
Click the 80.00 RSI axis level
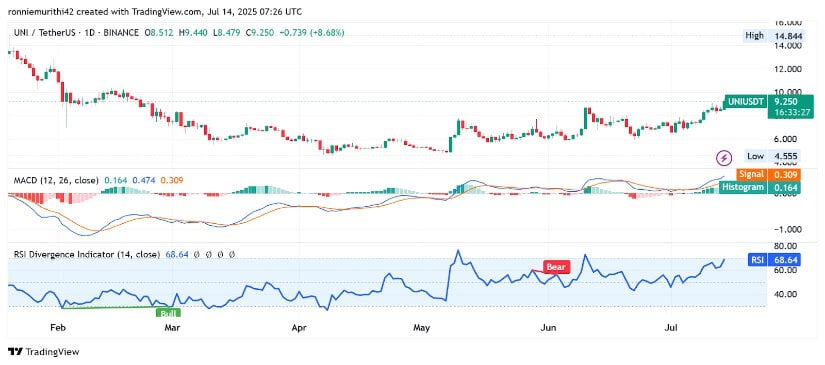[787, 246]
